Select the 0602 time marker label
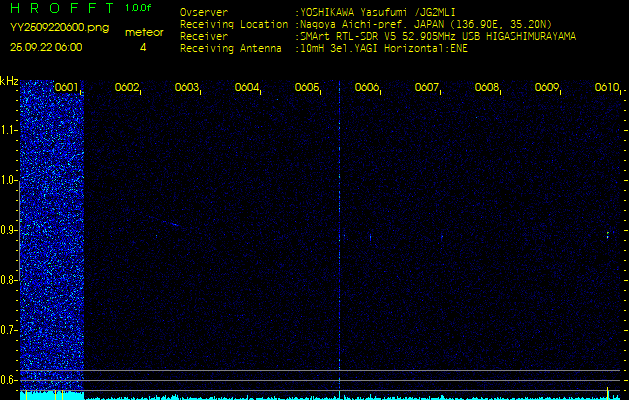The height and width of the screenshot is (400, 629). tap(126, 87)
